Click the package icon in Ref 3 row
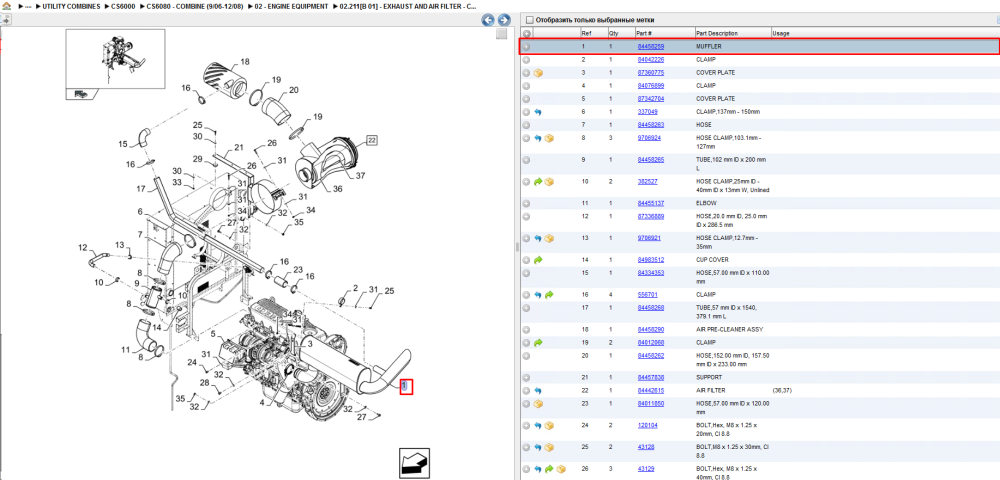Screen dimensions: 1000x480 tap(538, 73)
